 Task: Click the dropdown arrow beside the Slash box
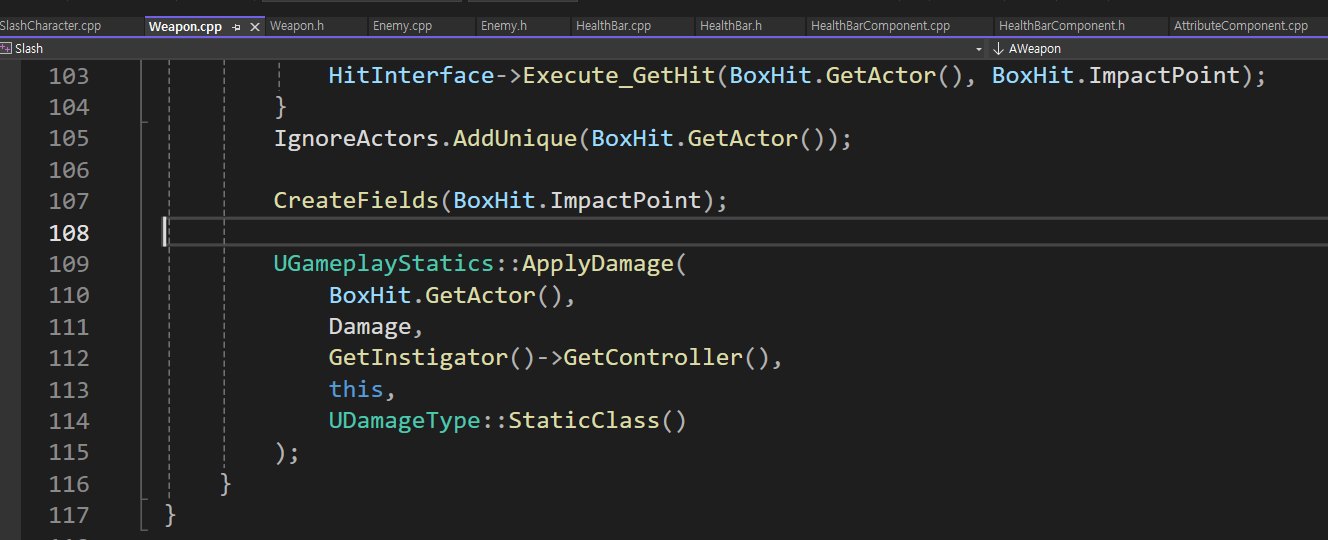click(x=979, y=49)
